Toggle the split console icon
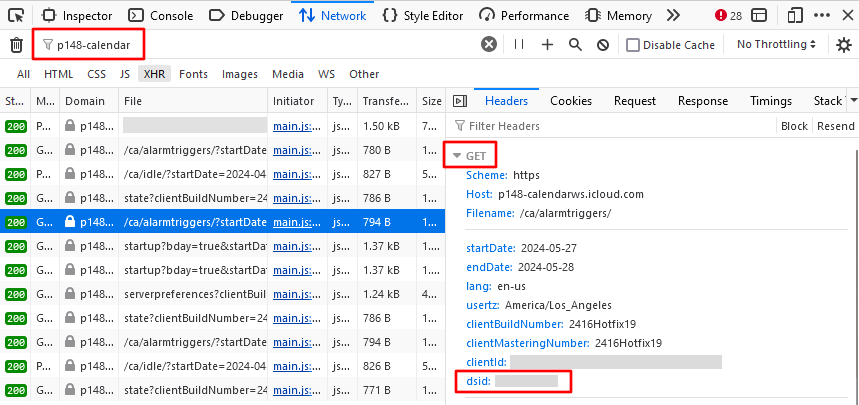Screen dimensions: 859x405 759,15
